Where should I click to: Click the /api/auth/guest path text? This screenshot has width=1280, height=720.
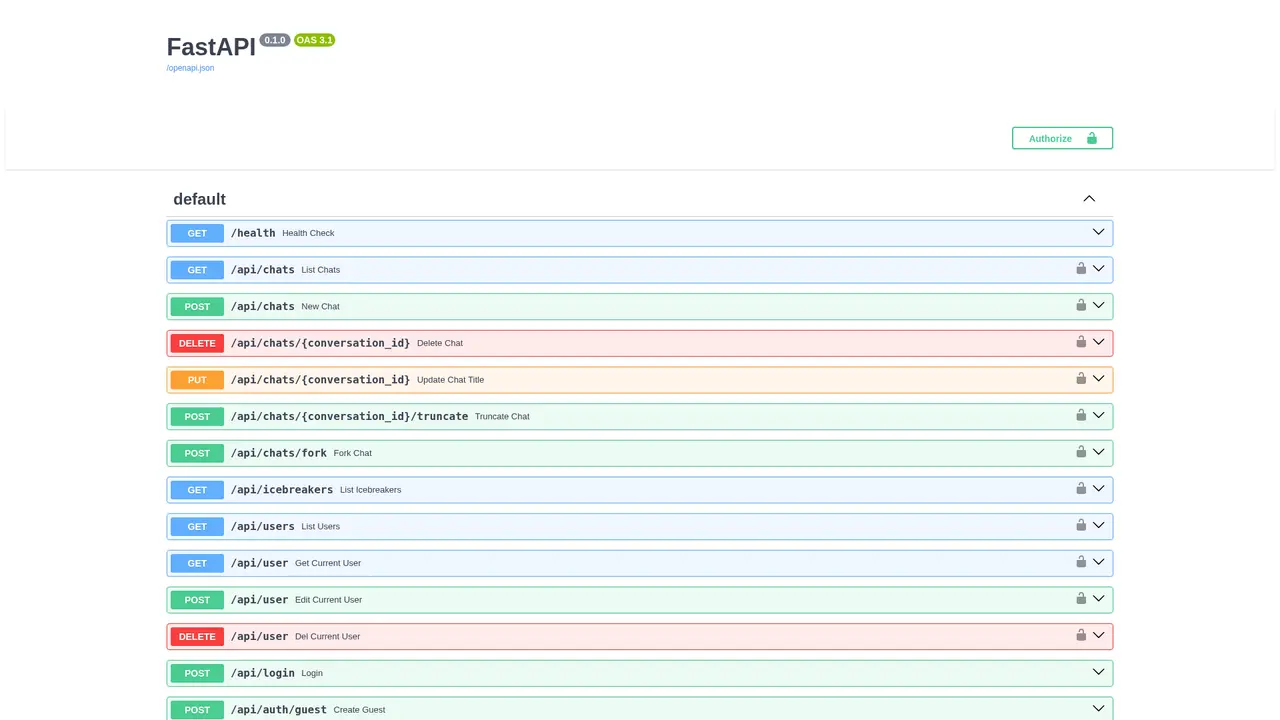[279, 710]
